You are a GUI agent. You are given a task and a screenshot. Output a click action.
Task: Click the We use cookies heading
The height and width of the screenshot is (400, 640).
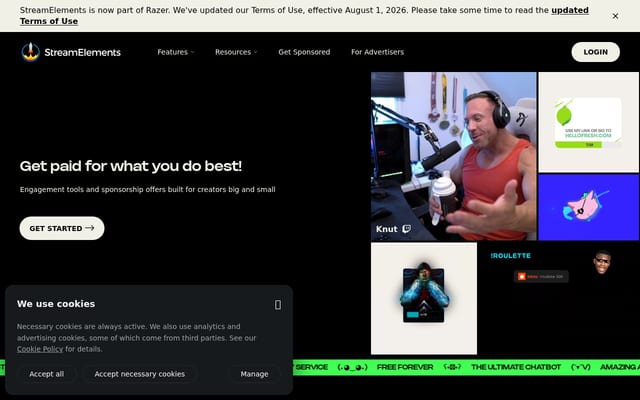(56, 304)
